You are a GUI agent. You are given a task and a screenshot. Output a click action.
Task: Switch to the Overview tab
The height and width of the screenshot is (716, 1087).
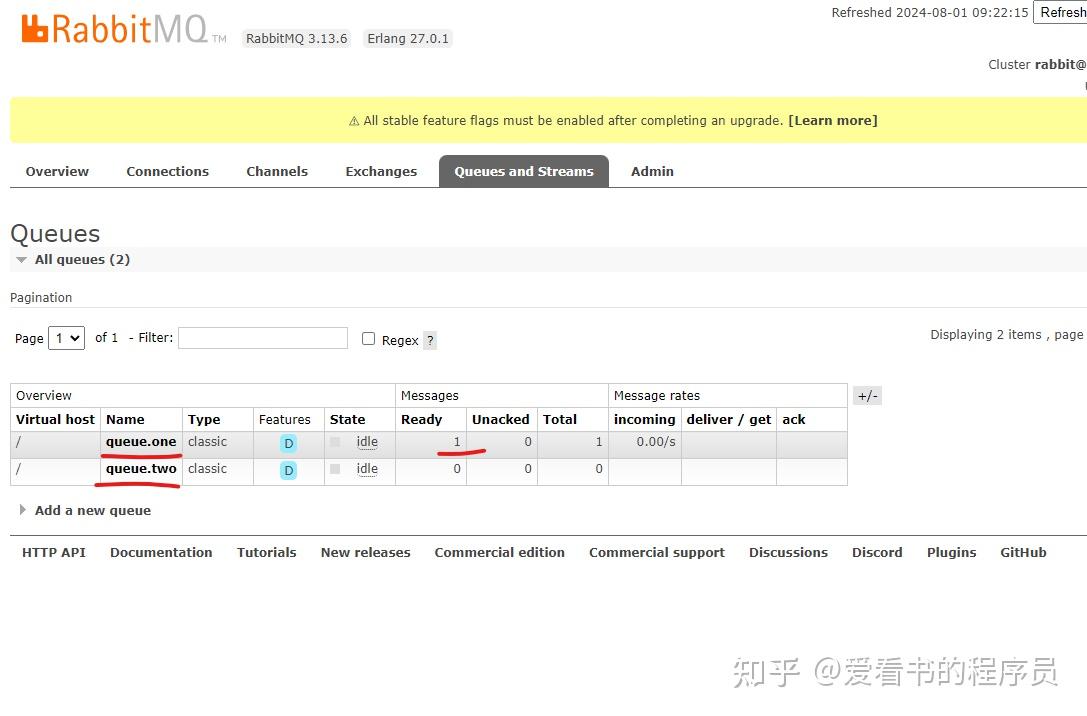[57, 171]
